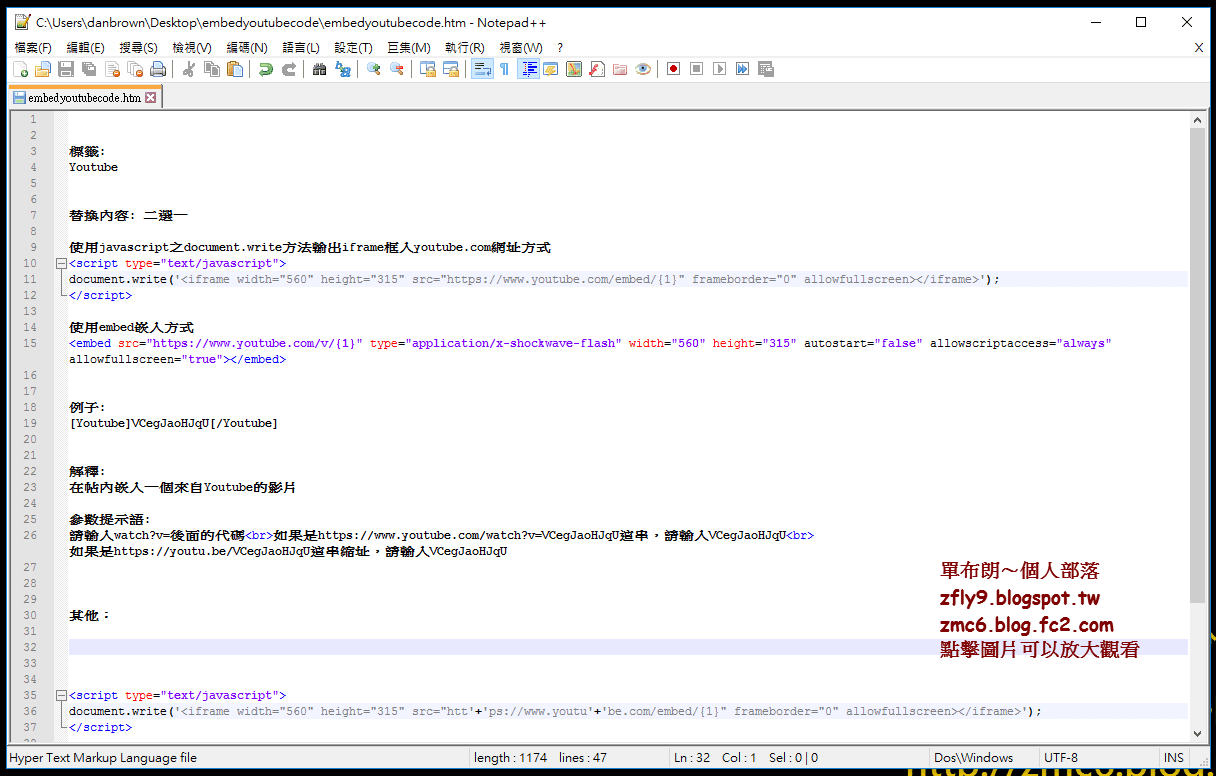
Task: Zoom in with the magnifier plus icon
Action: [374, 69]
